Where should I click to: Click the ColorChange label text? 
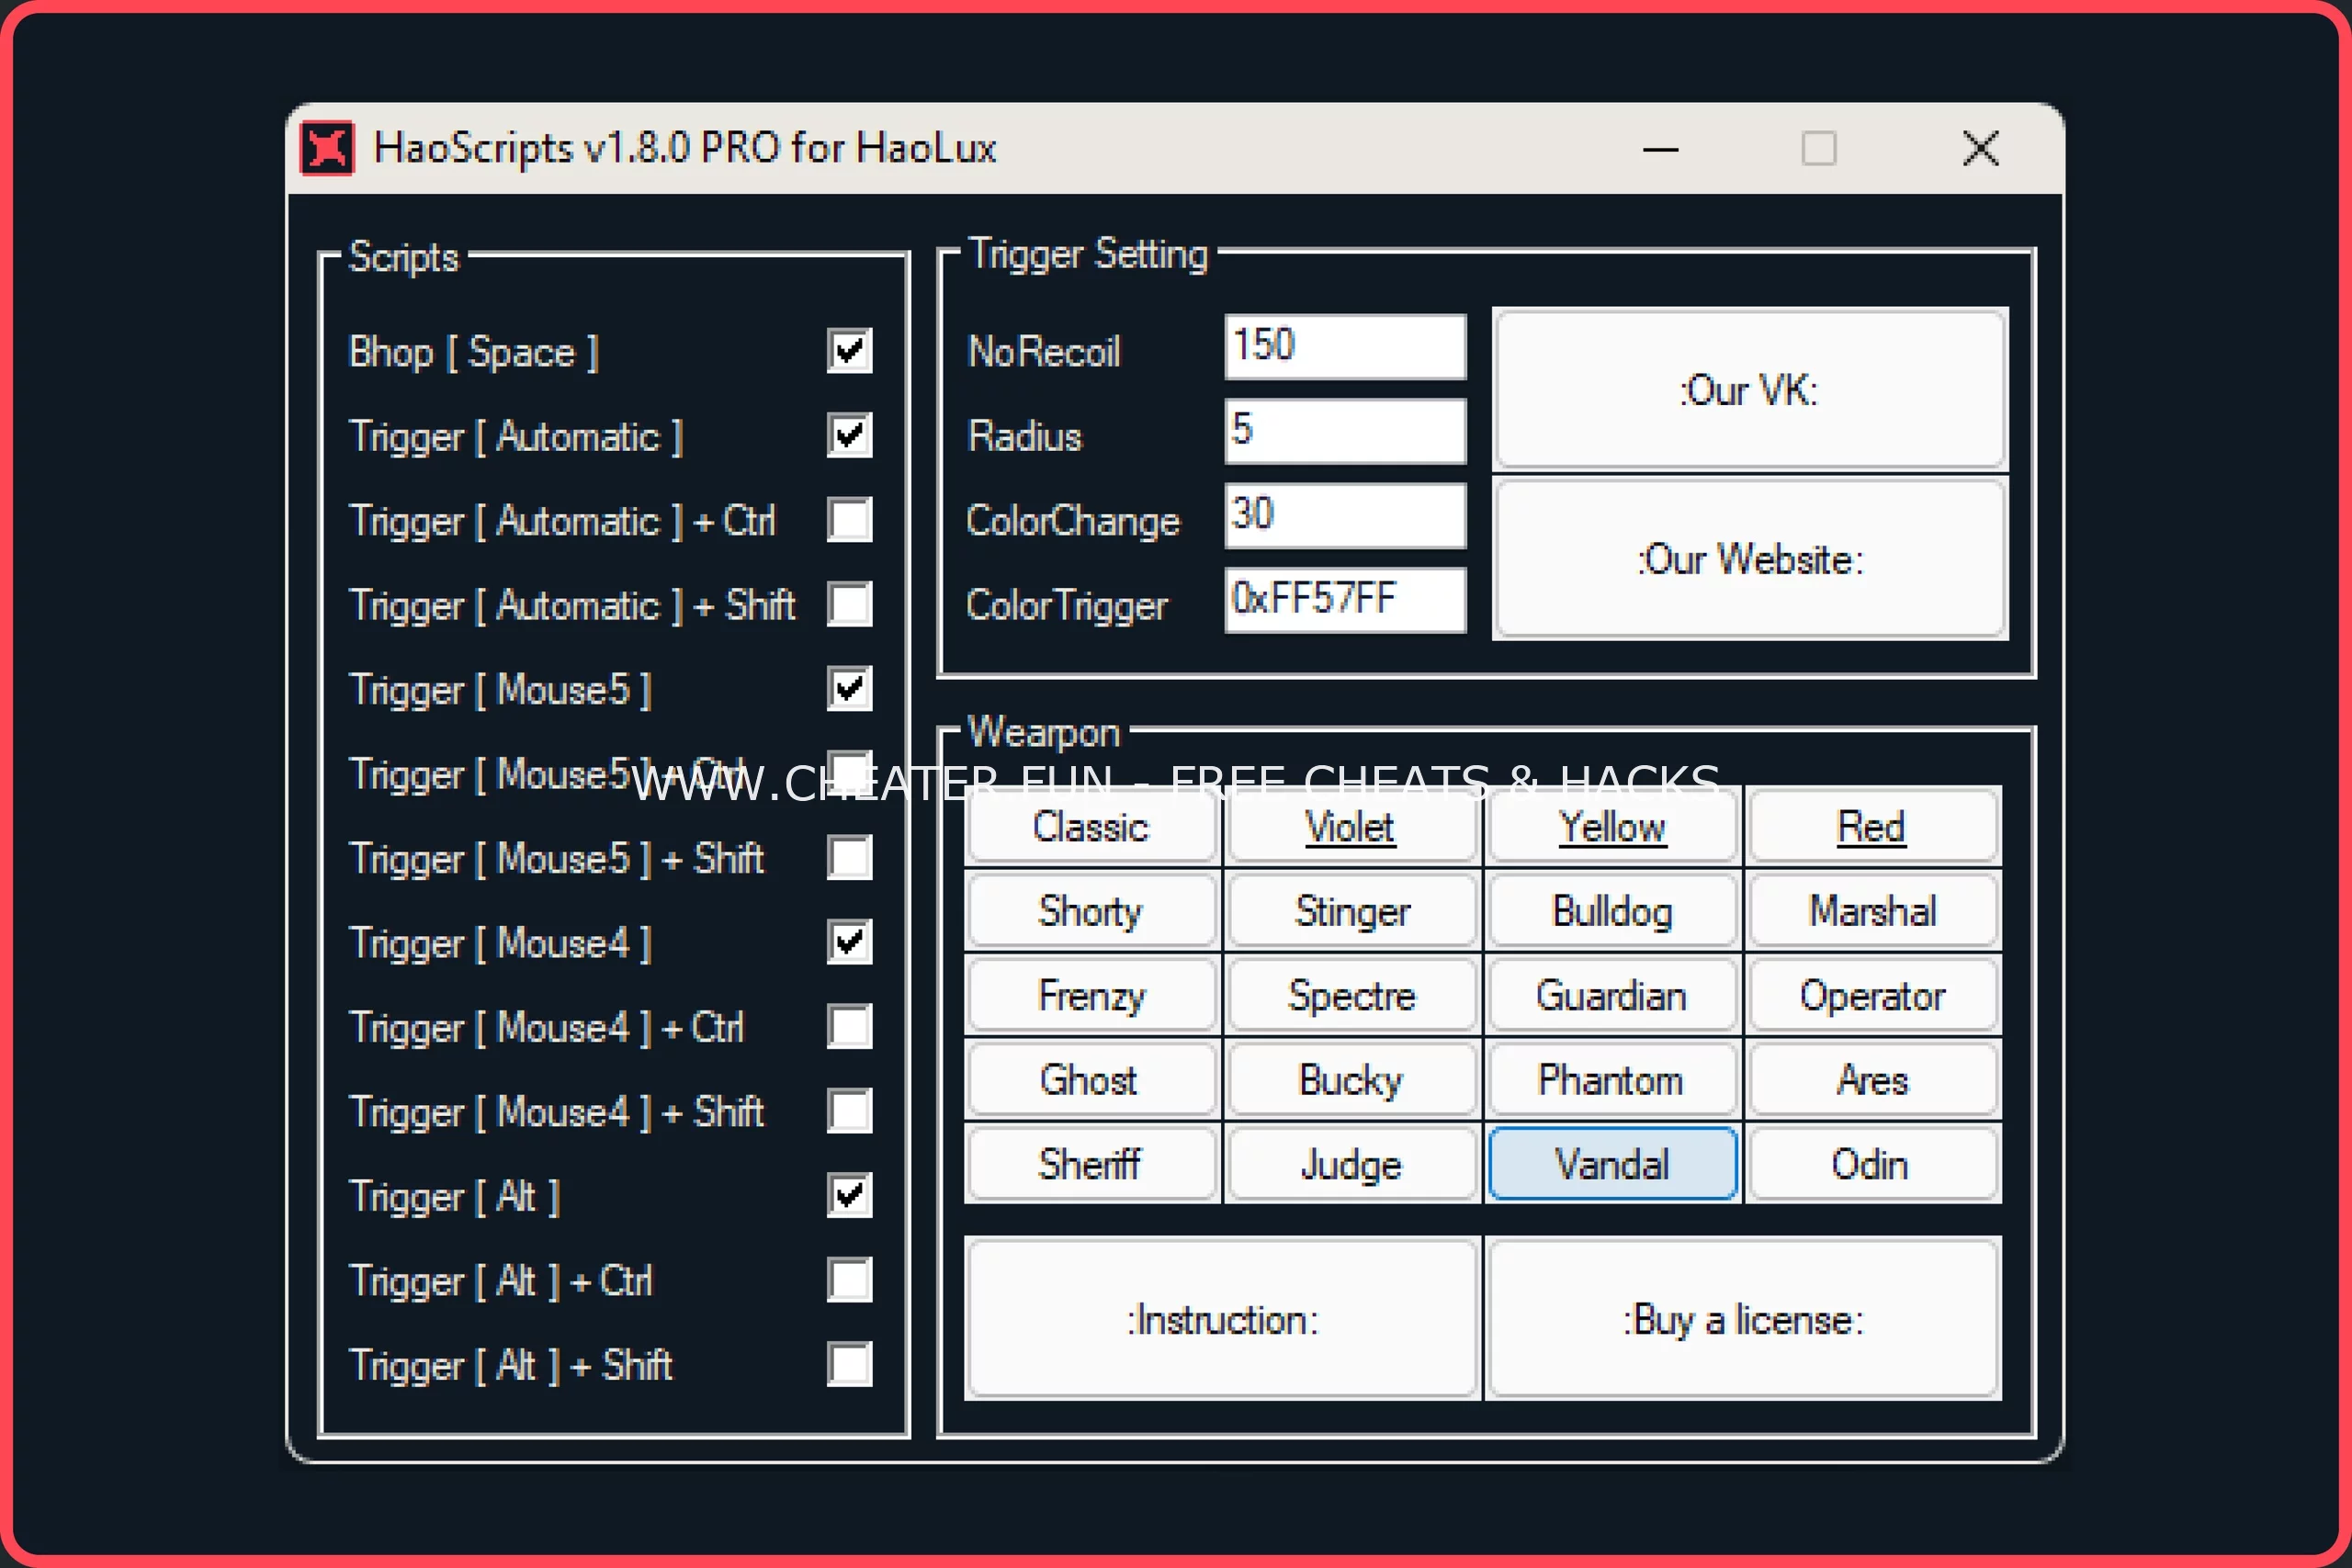[1073, 521]
